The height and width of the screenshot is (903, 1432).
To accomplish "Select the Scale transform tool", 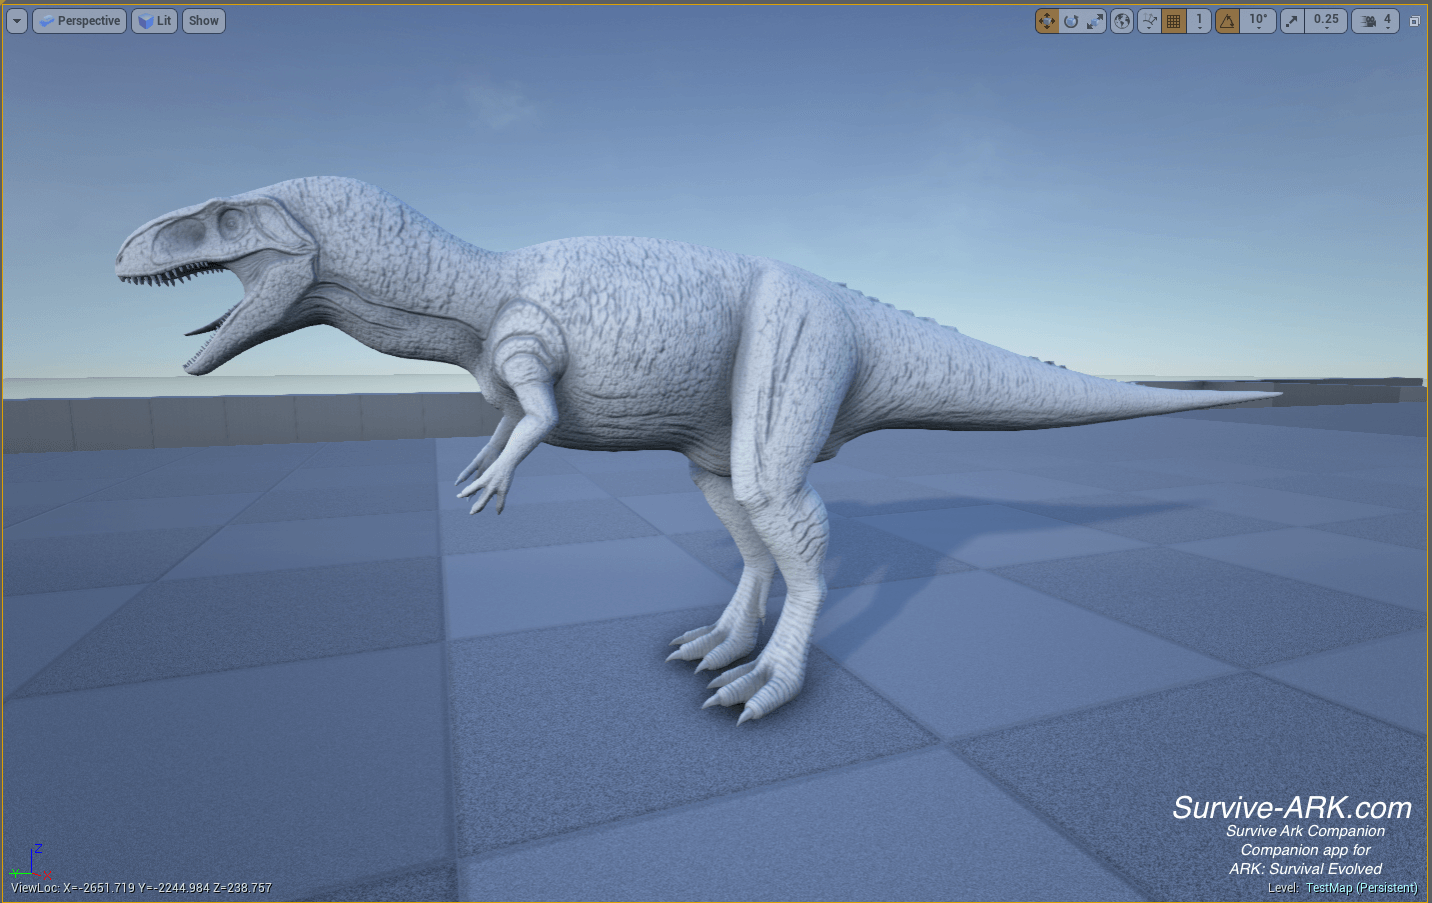I will tap(1095, 21).
